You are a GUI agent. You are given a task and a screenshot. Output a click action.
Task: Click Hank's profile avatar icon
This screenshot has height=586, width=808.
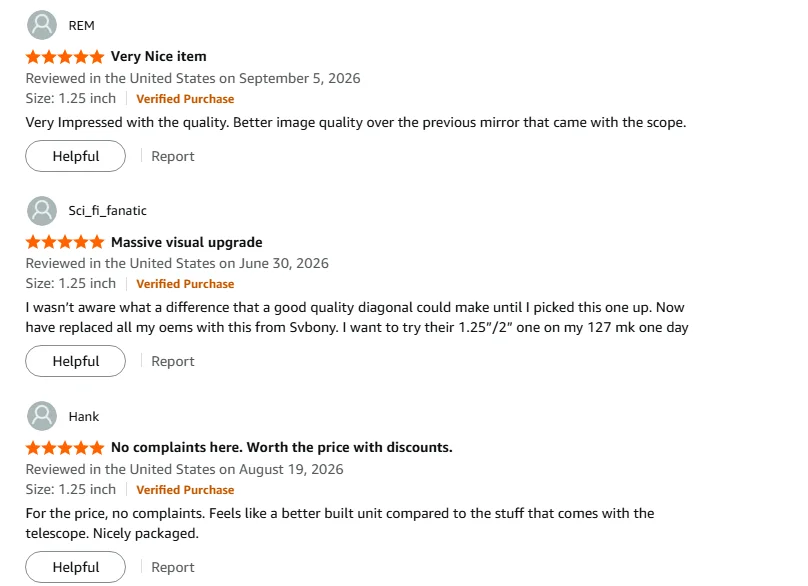(x=42, y=416)
